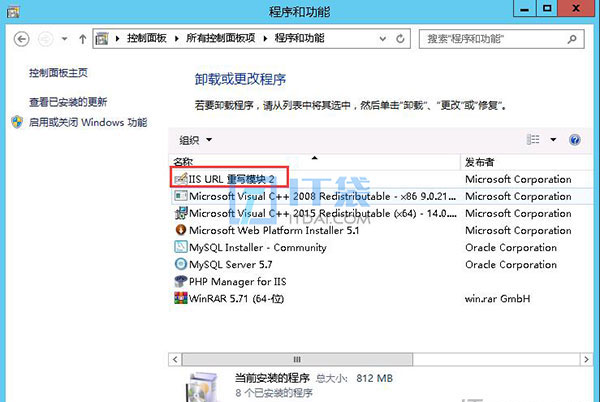Expand the chevron after 所有控制面板项 breadcrumb
Screen dimensions: 600x402
(265, 39)
